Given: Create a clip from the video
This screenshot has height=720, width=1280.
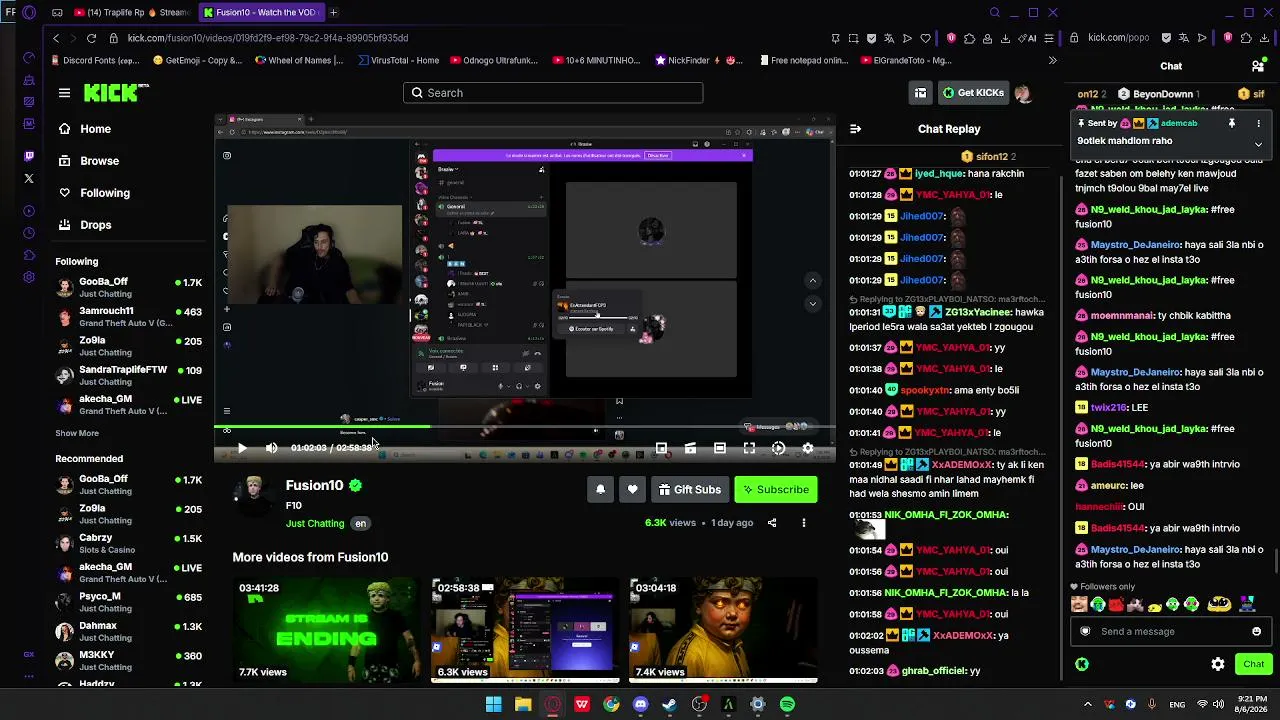Looking at the screenshot, I should 690,448.
